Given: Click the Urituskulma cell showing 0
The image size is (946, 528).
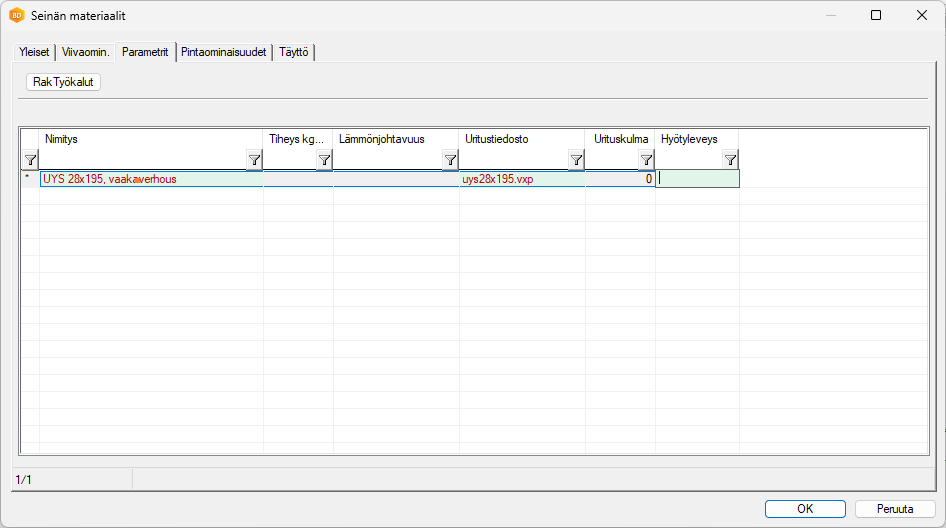Looking at the screenshot, I should [x=620, y=179].
